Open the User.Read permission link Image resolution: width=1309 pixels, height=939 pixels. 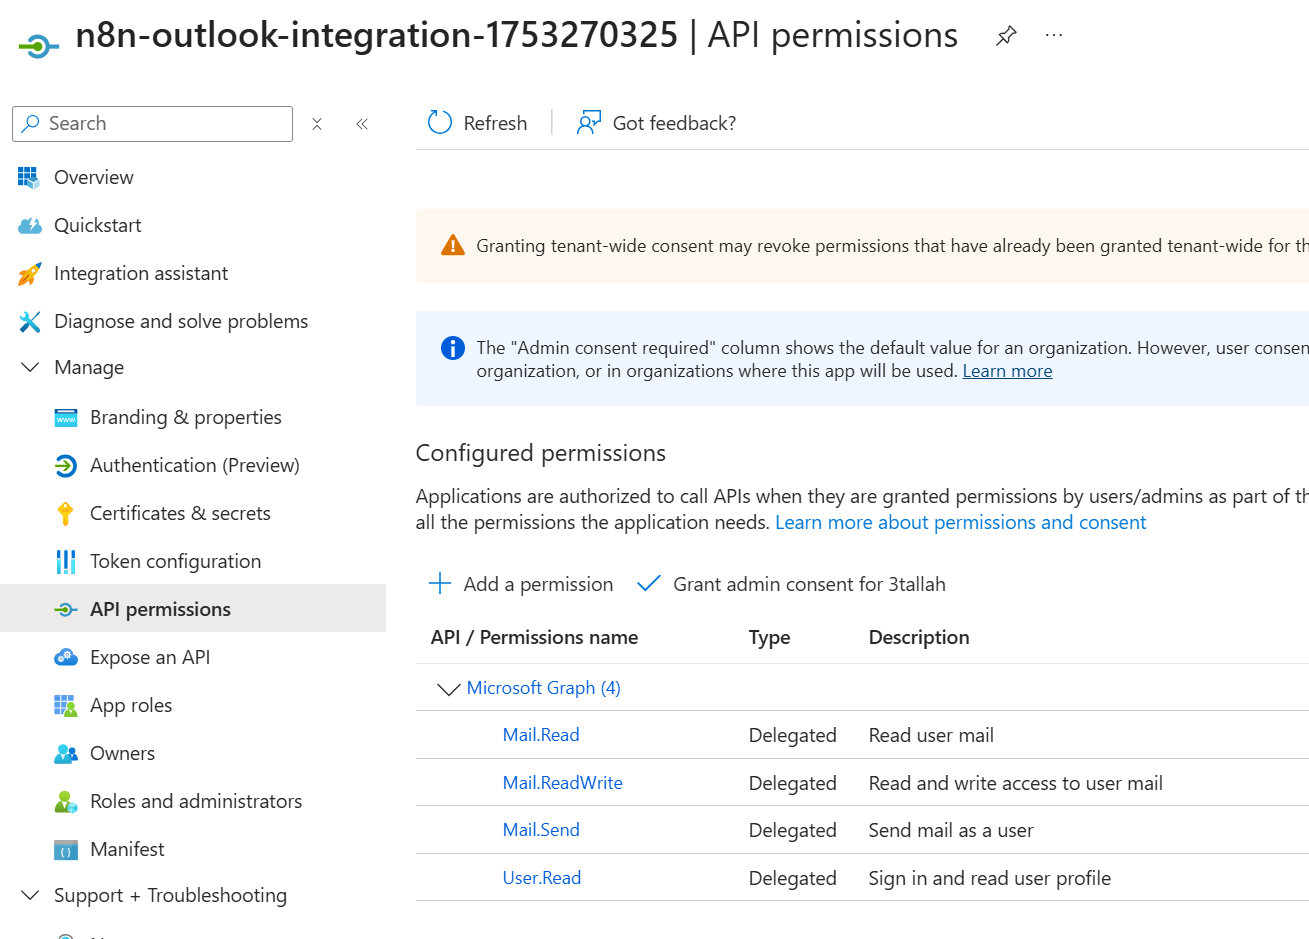tap(542, 878)
